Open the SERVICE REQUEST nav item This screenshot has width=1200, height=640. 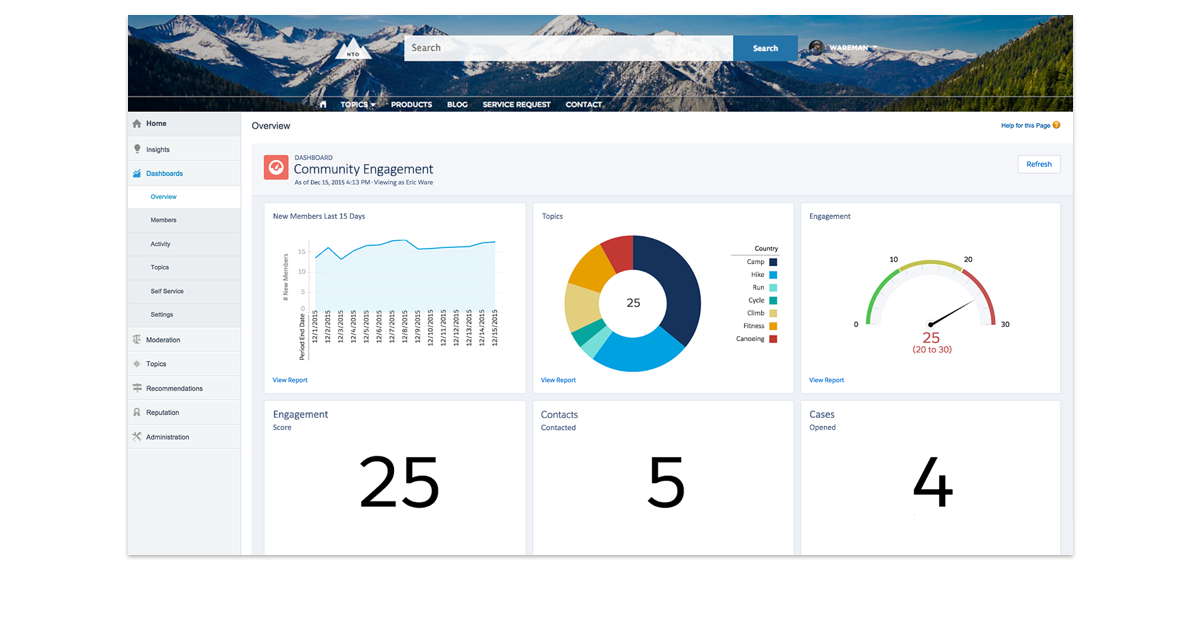pyautogui.click(x=516, y=104)
